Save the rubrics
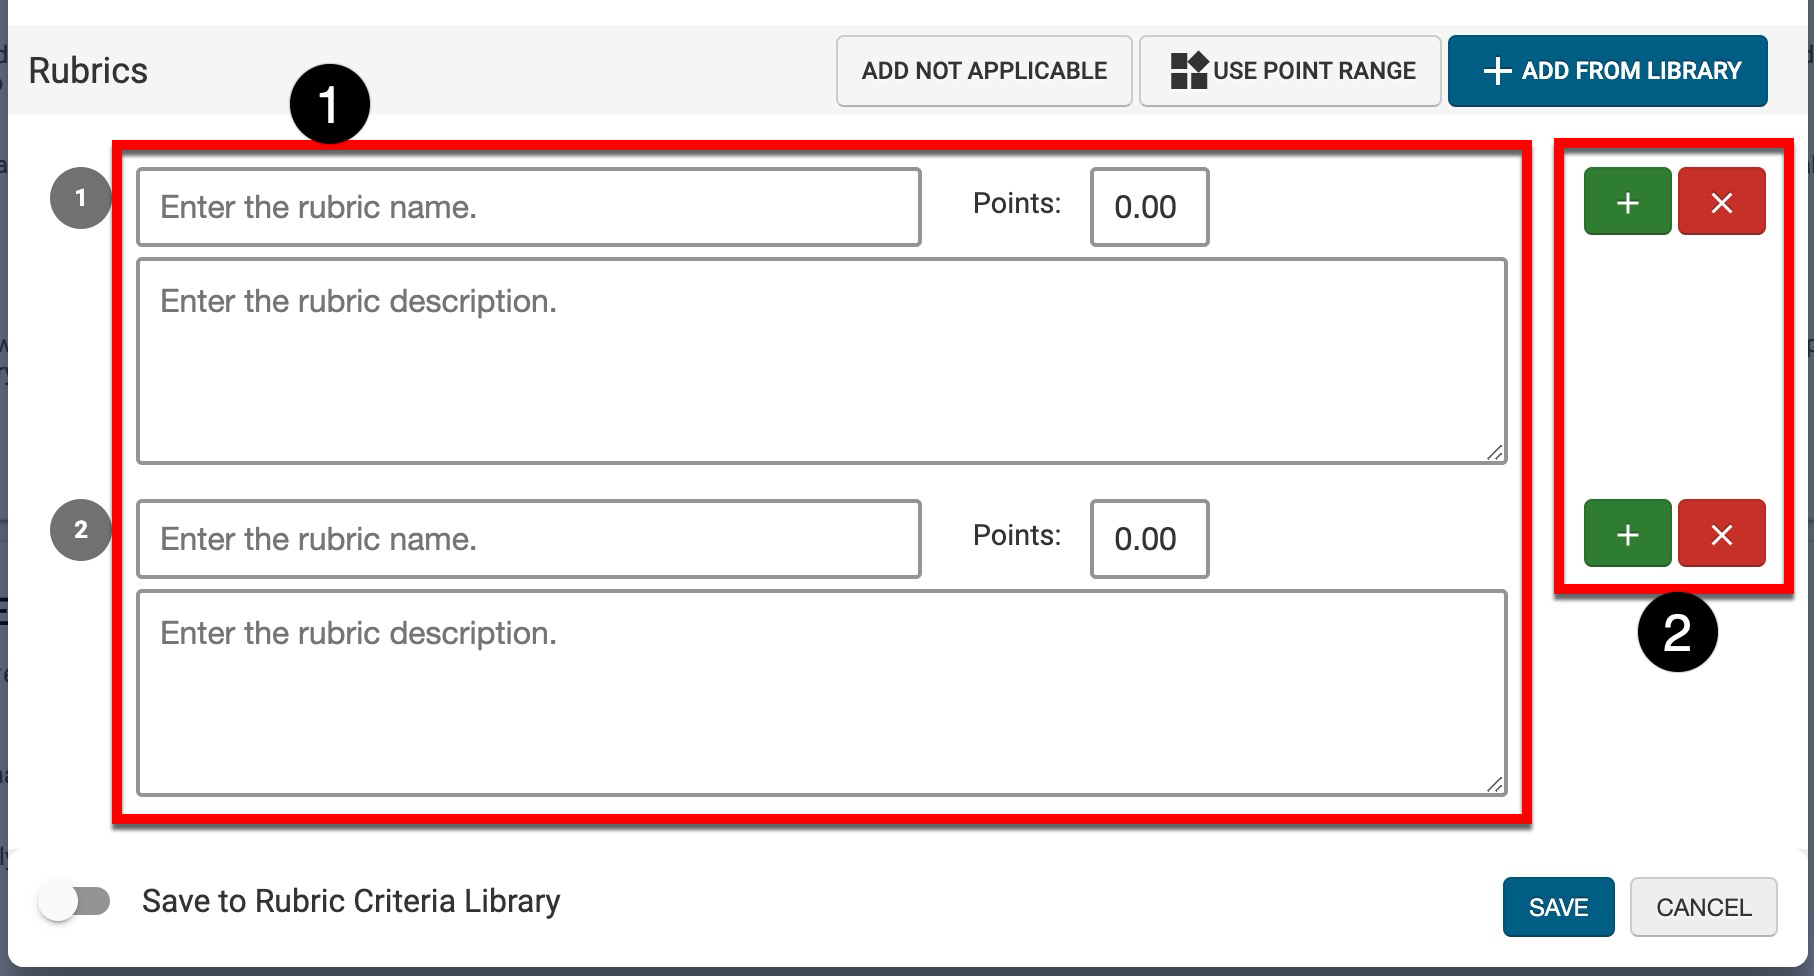The height and width of the screenshot is (976, 1814). click(x=1558, y=907)
